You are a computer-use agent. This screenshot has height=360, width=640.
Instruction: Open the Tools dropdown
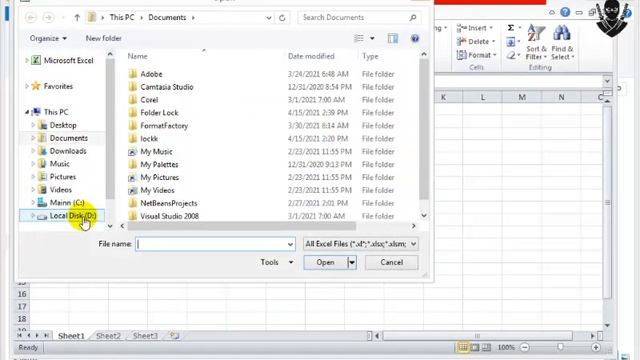click(x=277, y=262)
